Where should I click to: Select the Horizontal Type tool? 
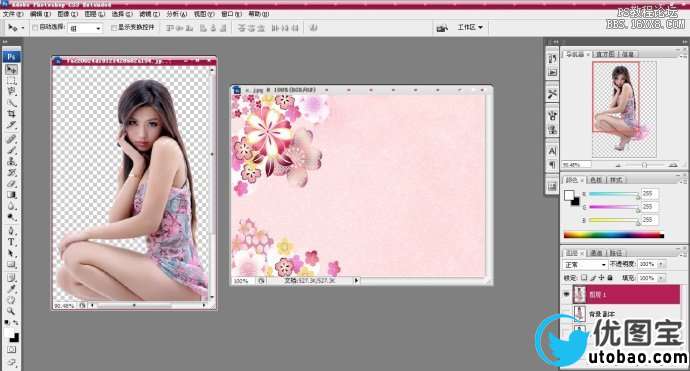[11, 242]
